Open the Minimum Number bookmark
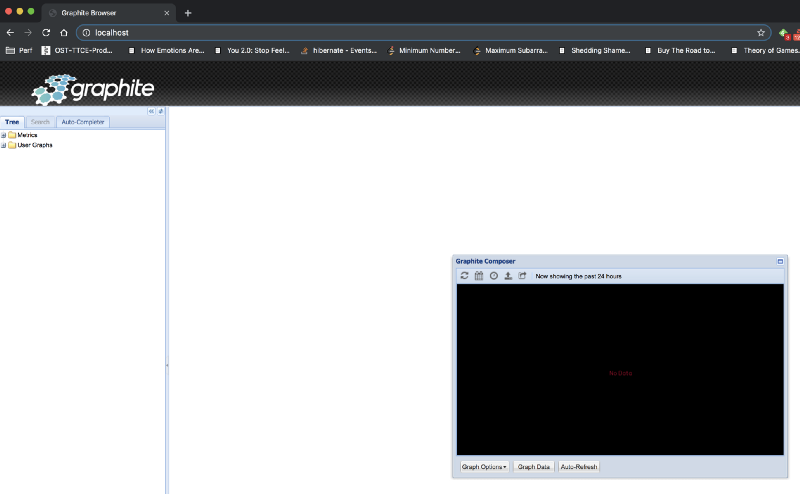800x494 pixels. 424,51
